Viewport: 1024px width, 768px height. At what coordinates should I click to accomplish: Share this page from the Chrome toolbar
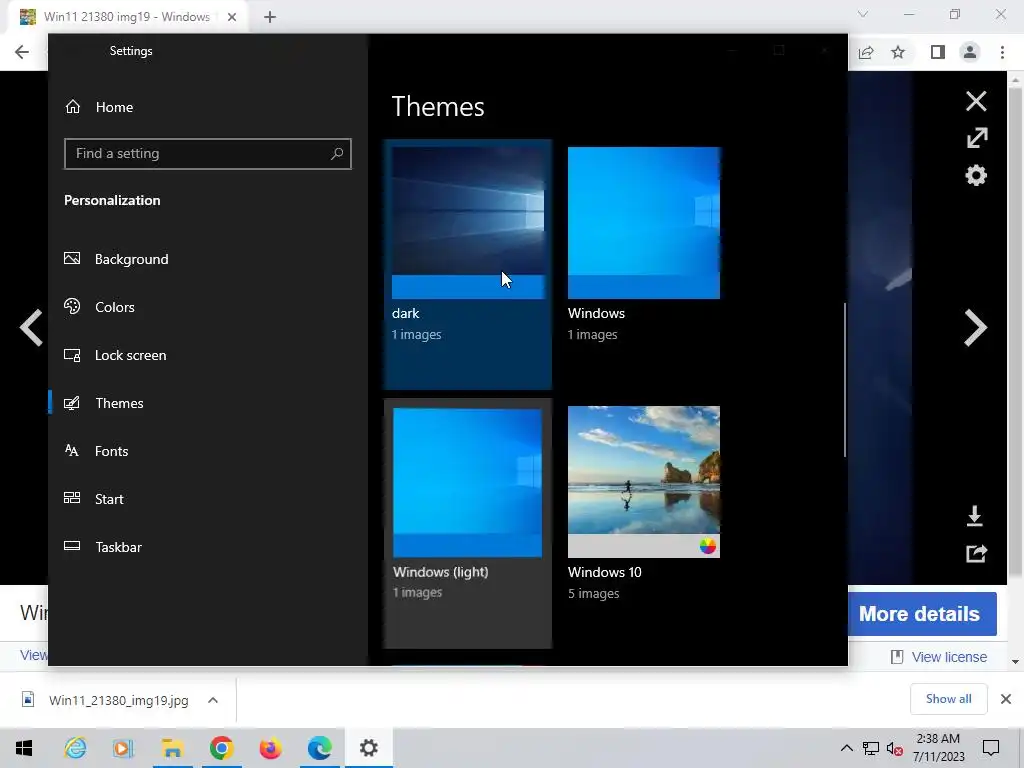[866, 52]
